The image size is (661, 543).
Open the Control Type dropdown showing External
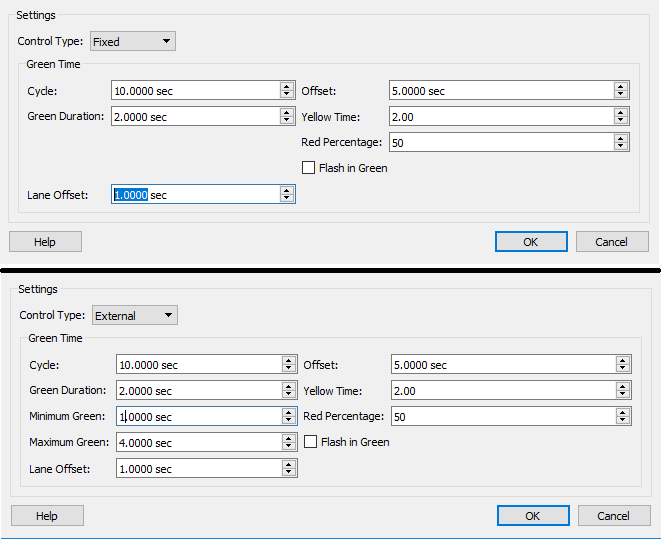point(135,316)
